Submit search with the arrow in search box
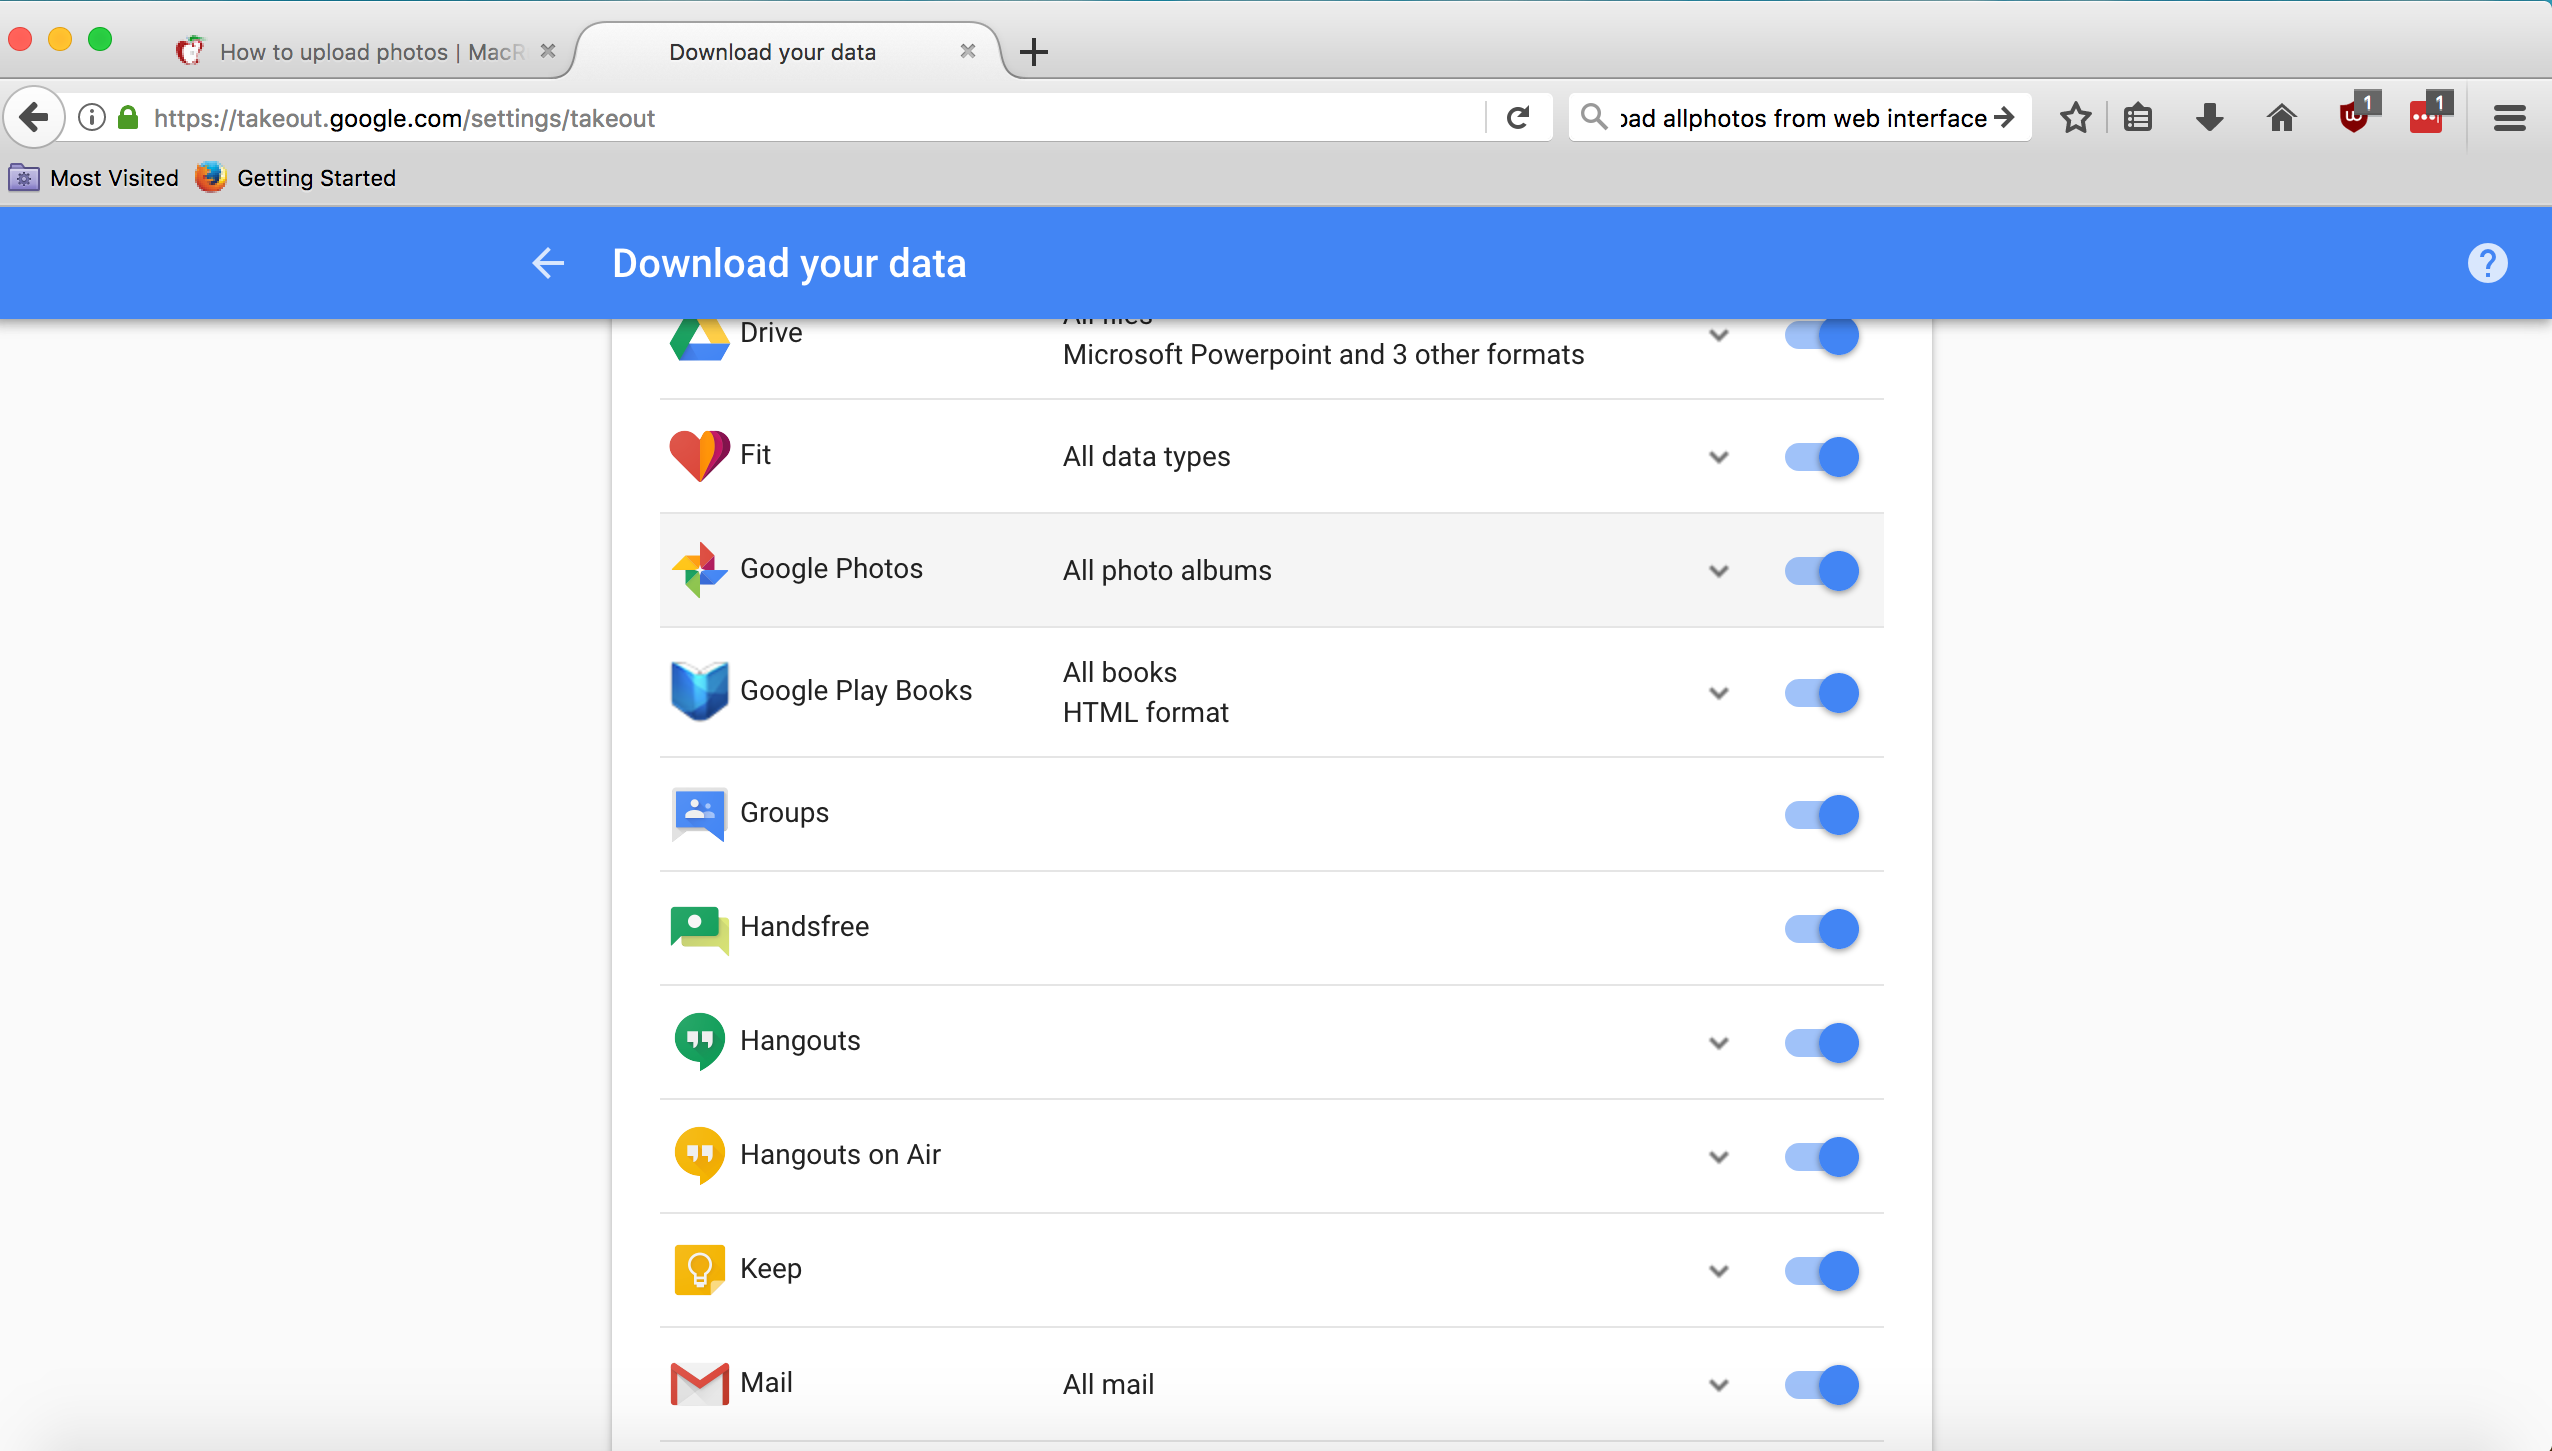This screenshot has height=1451, width=2552. point(2004,118)
